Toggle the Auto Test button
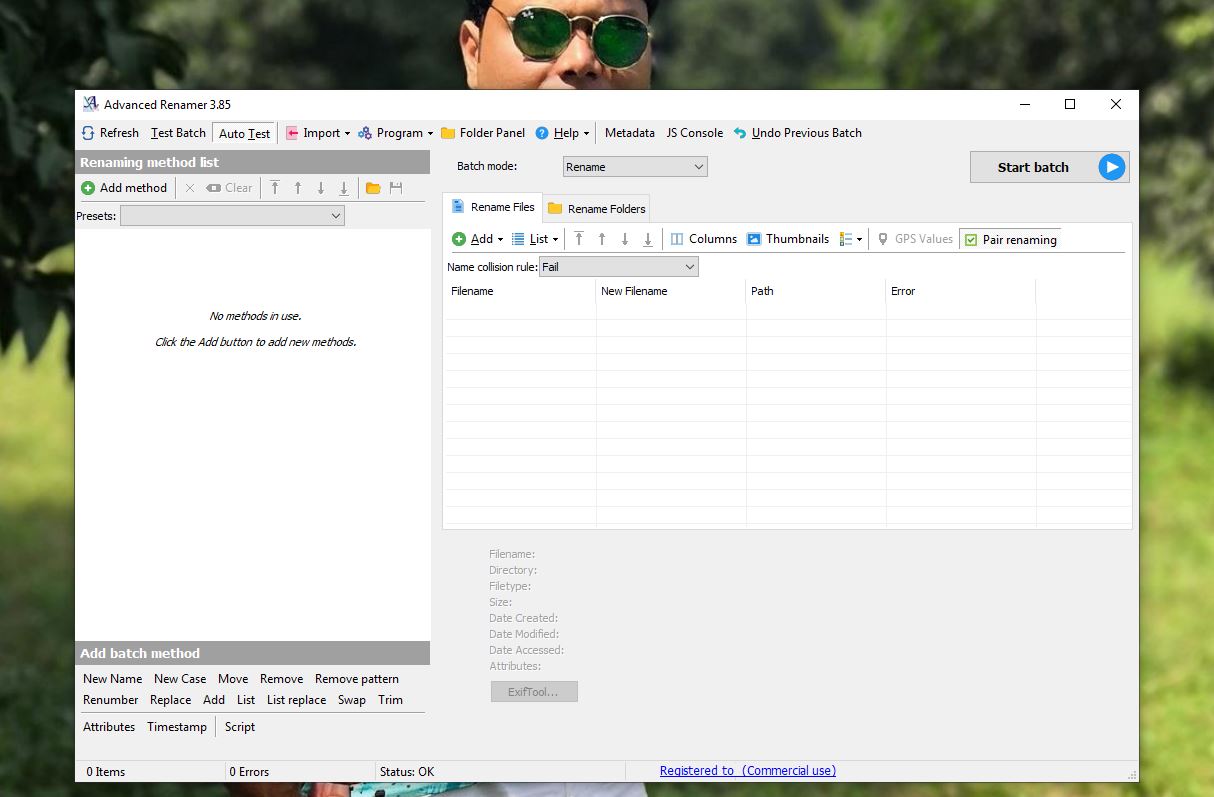The height and width of the screenshot is (797, 1214). click(244, 133)
